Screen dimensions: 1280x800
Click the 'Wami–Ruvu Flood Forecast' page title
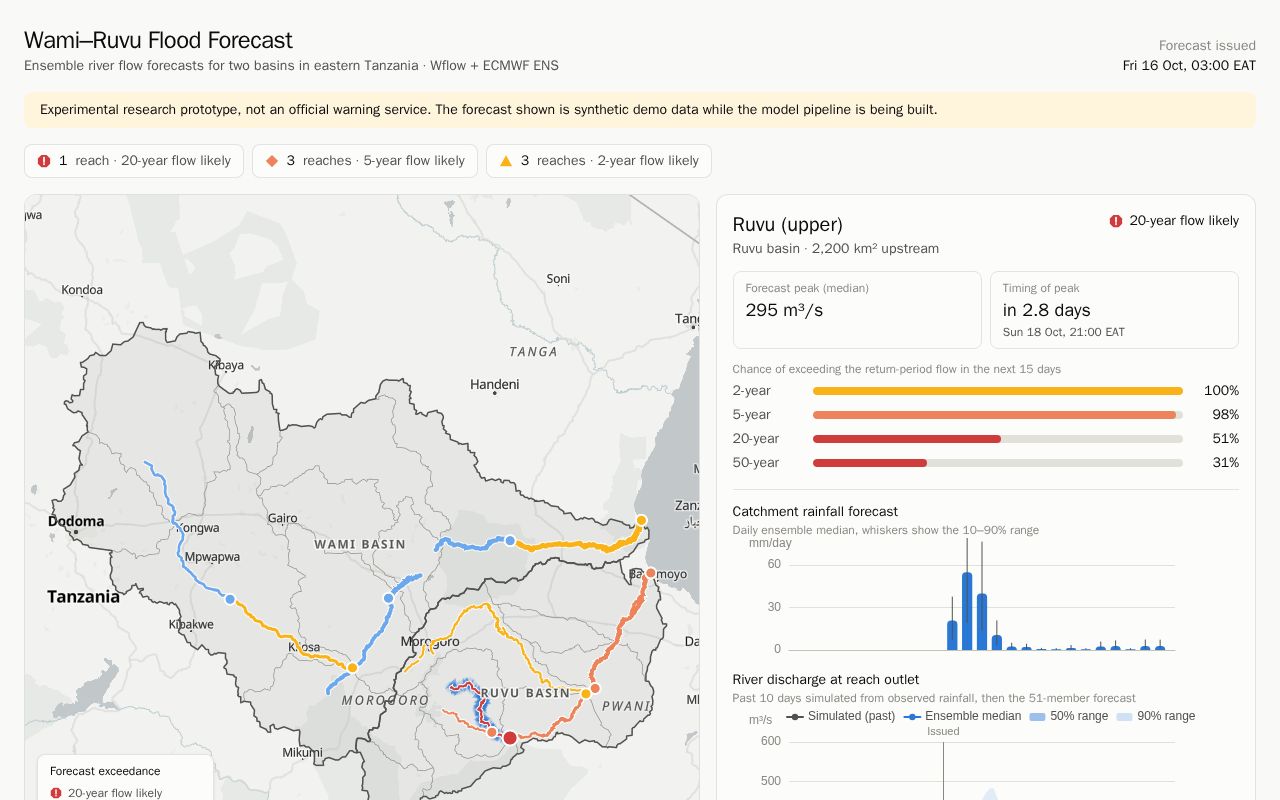pos(158,40)
